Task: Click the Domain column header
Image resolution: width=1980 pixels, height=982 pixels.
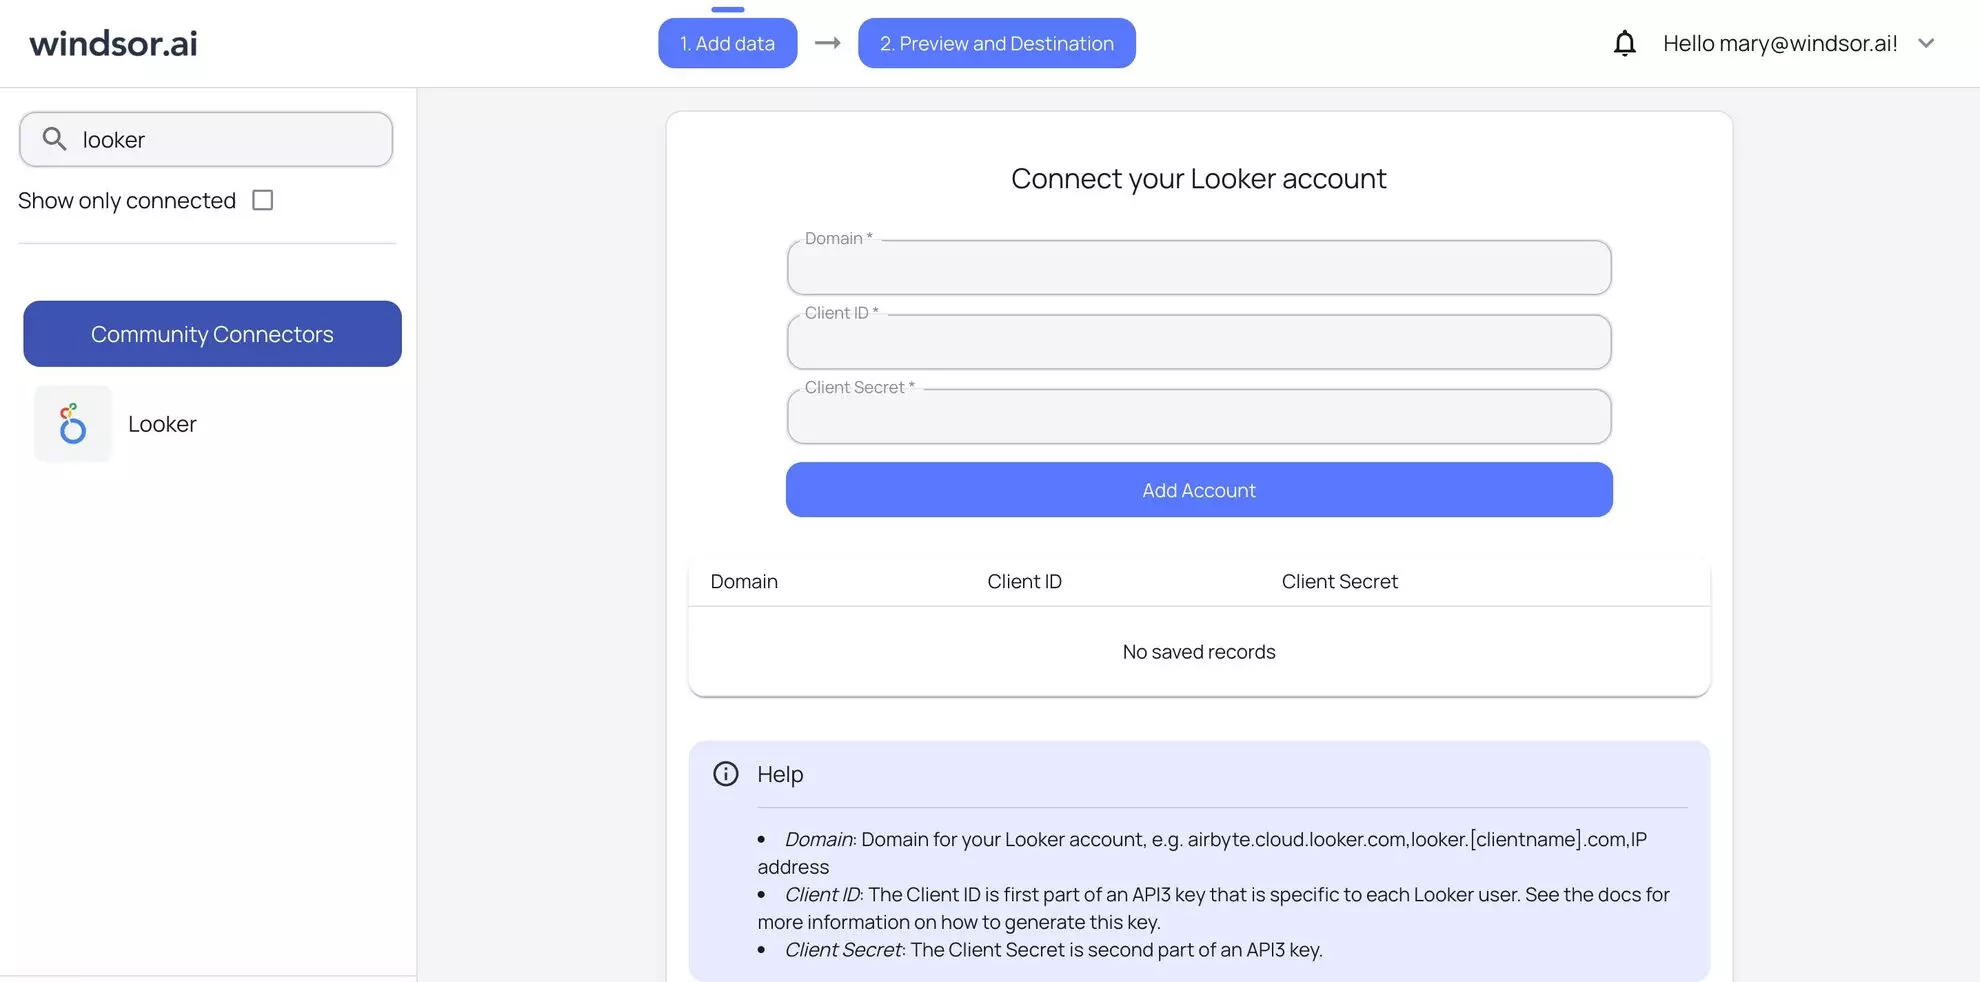Action: tap(744, 581)
